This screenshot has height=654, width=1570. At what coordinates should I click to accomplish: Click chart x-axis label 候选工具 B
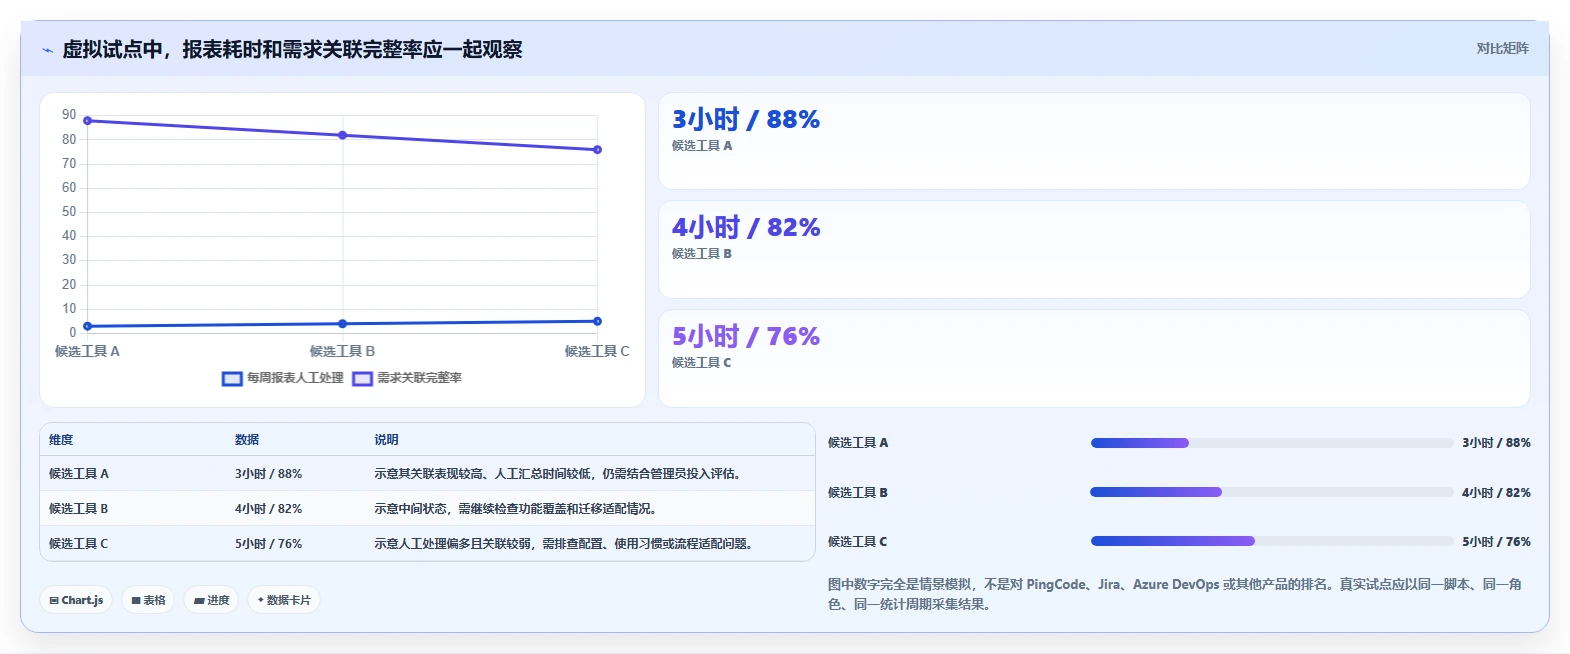pyautogui.click(x=342, y=351)
